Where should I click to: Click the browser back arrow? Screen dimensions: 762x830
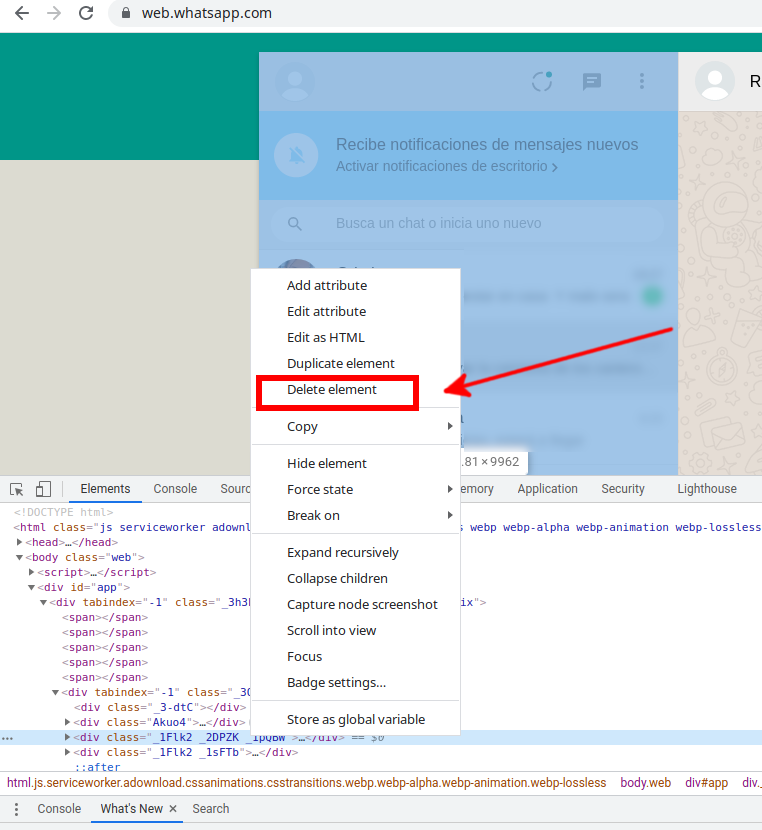(22, 14)
